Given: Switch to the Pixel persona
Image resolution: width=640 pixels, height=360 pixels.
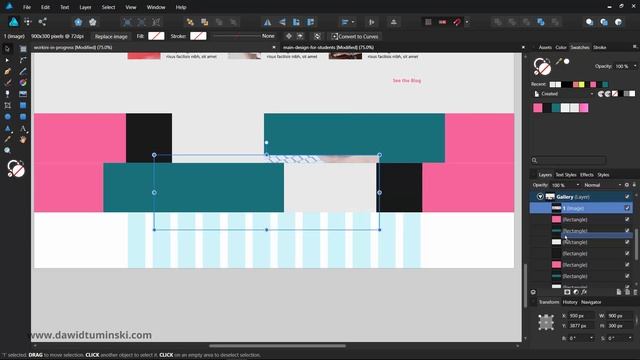Looking at the screenshot, I should click(x=27, y=22).
